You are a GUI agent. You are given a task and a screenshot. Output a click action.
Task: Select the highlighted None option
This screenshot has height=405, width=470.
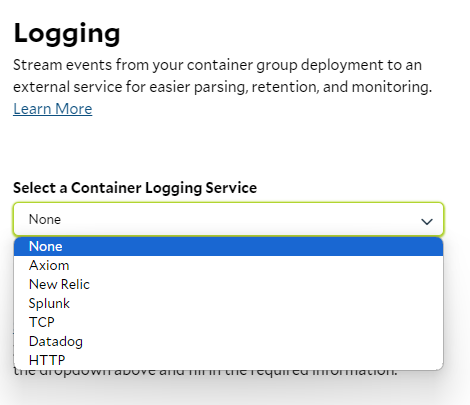[x=228, y=247]
